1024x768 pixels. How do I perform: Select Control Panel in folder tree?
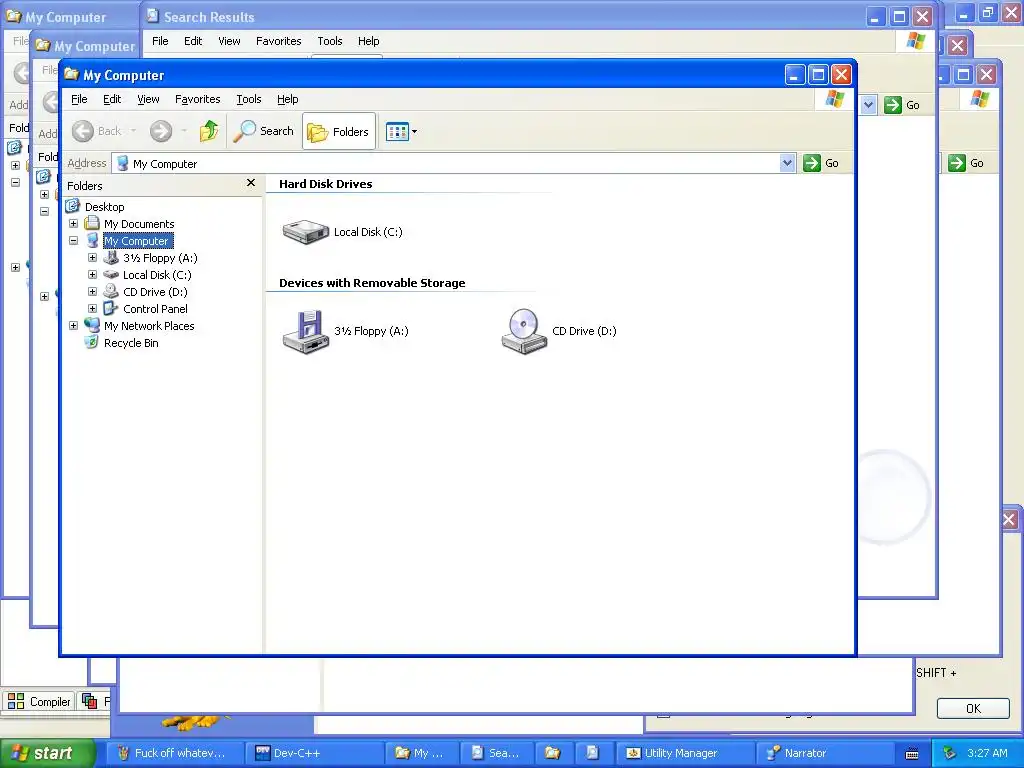pos(155,309)
